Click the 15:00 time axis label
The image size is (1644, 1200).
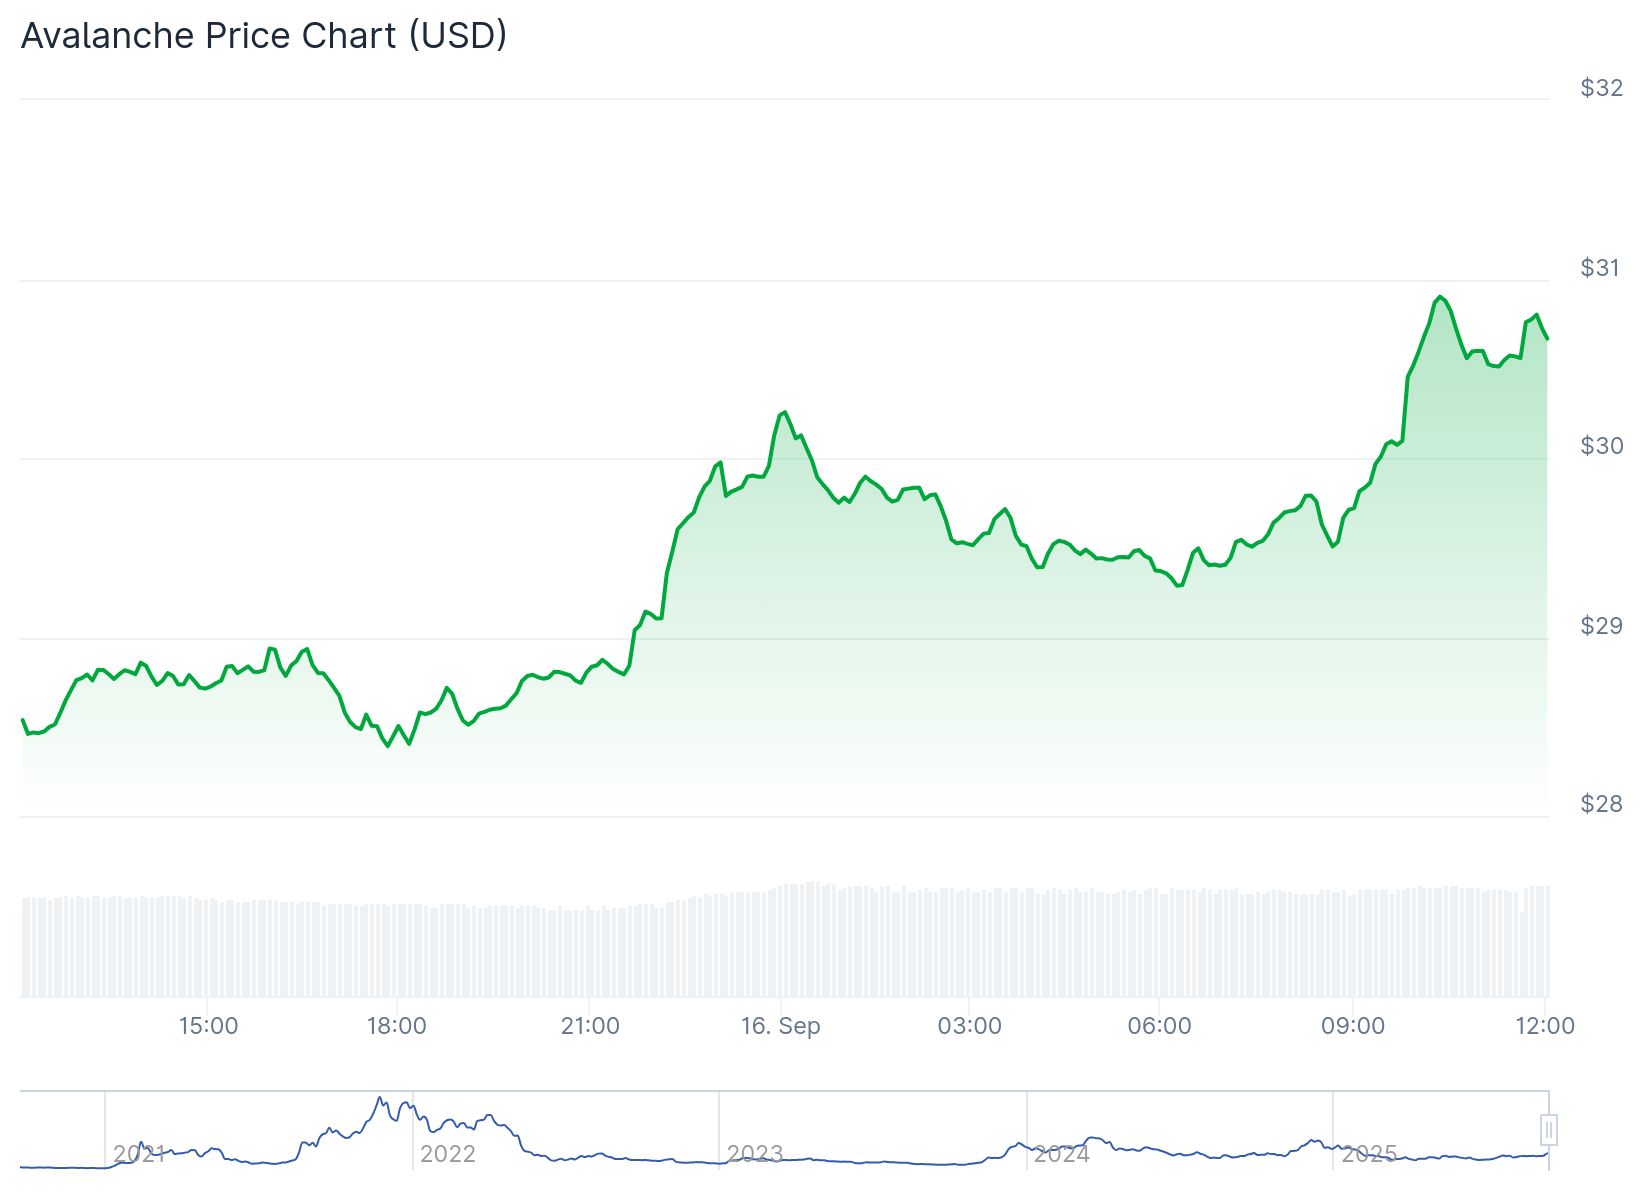click(x=208, y=1026)
